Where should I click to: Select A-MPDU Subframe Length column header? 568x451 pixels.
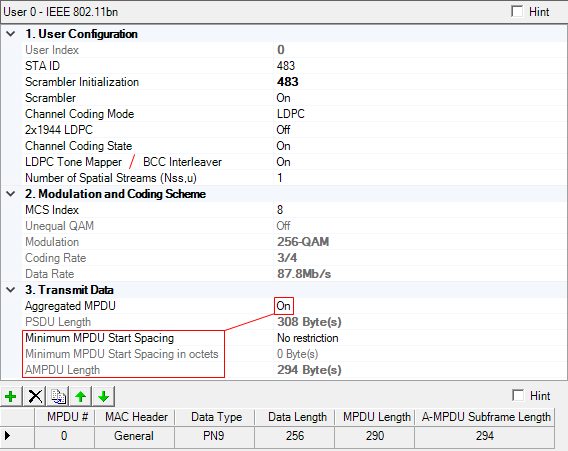pos(485,417)
